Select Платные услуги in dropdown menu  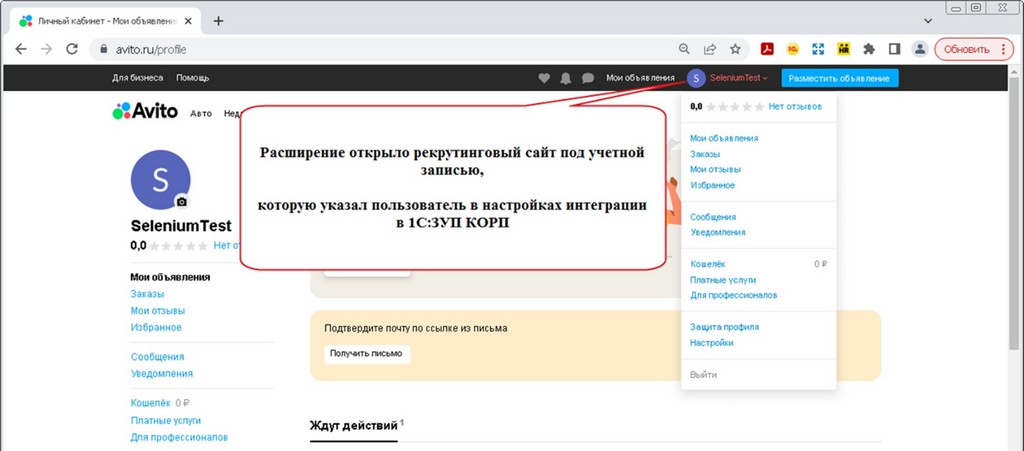[723, 279]
